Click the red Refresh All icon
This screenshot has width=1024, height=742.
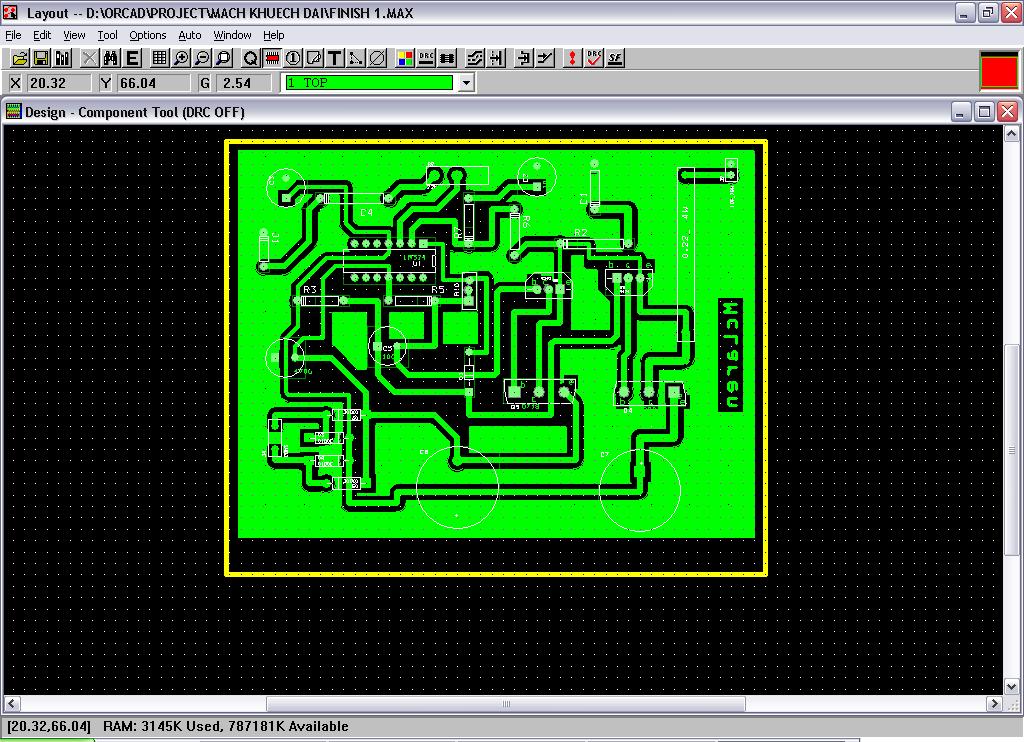click(572, 59)
